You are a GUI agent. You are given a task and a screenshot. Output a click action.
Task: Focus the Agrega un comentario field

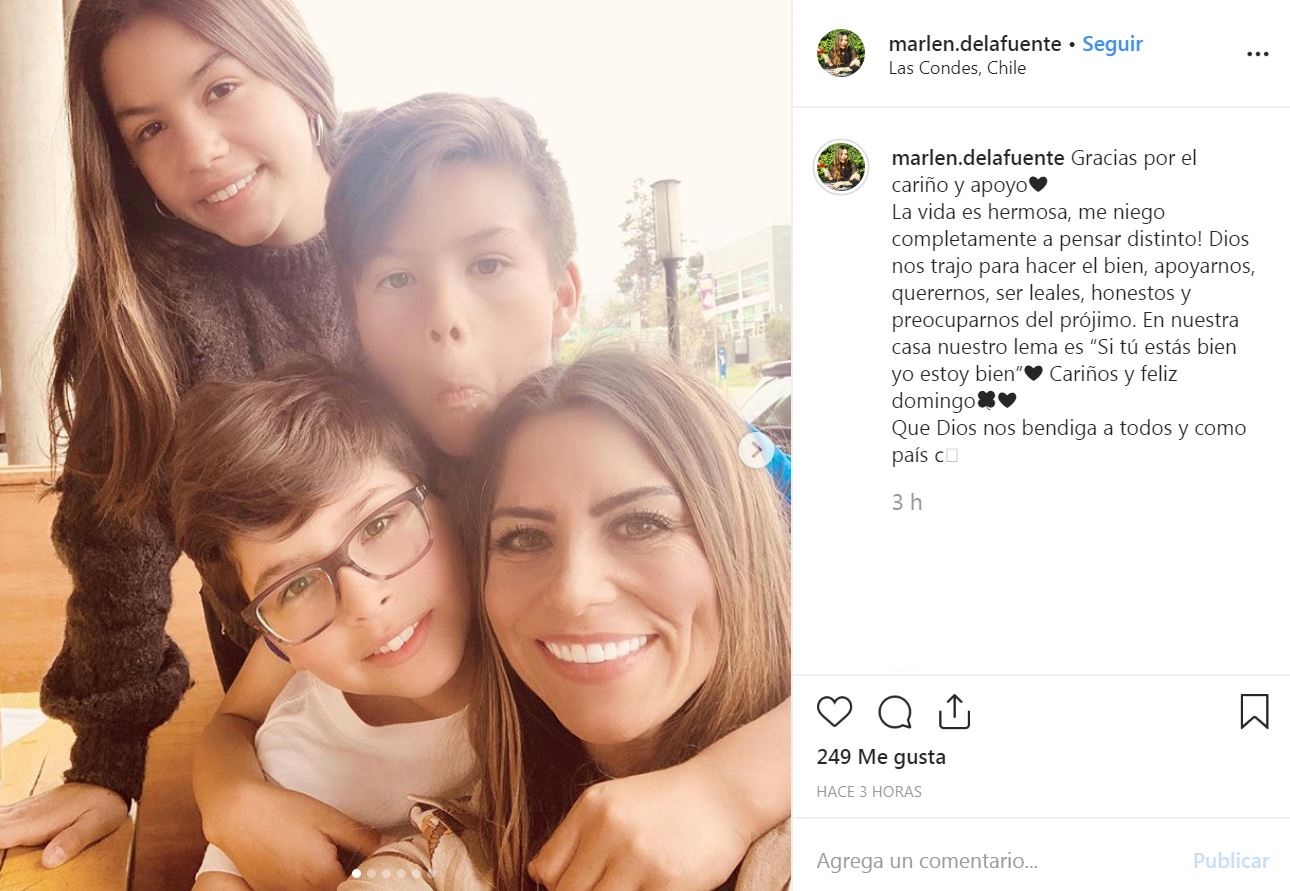995,860
